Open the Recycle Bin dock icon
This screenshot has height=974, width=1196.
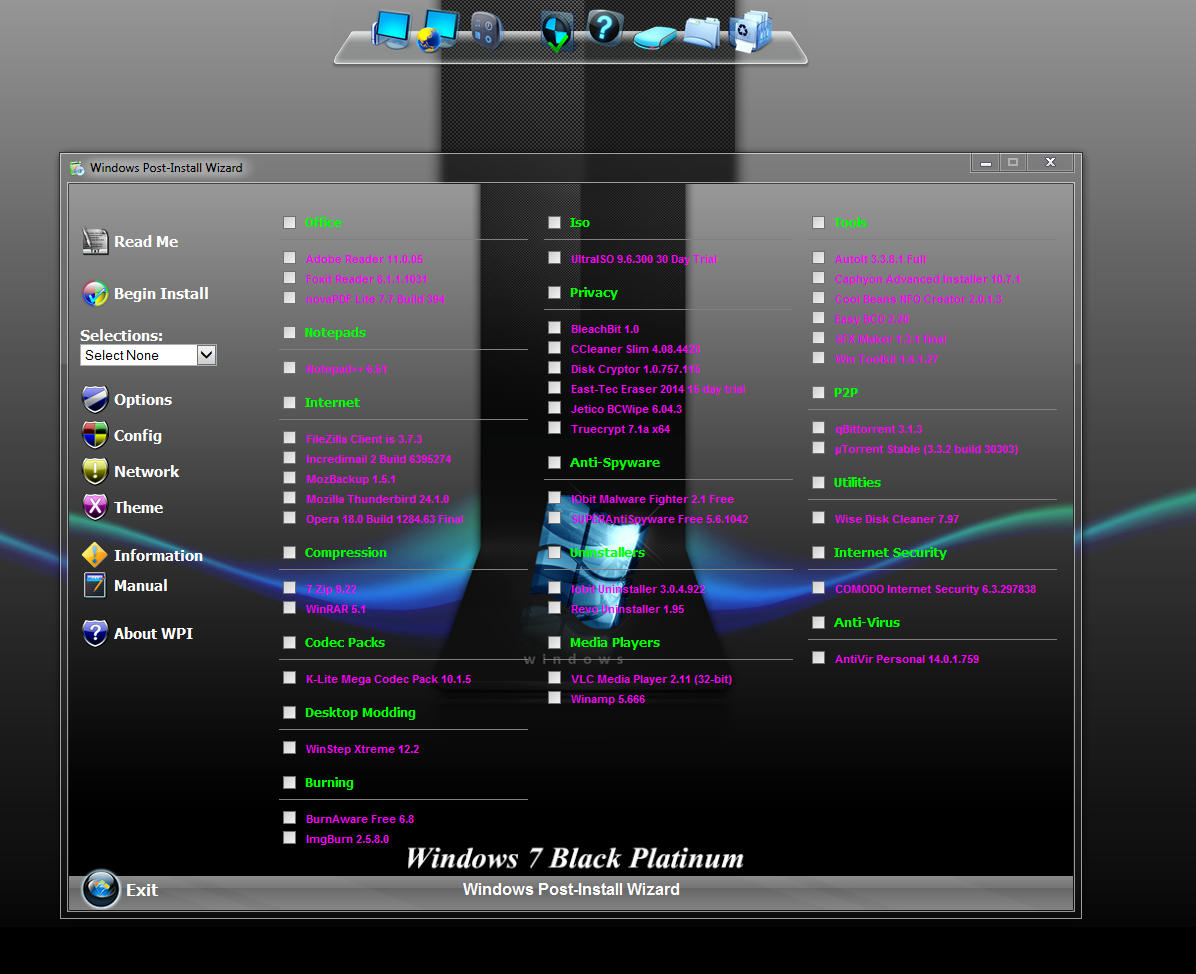751,31
